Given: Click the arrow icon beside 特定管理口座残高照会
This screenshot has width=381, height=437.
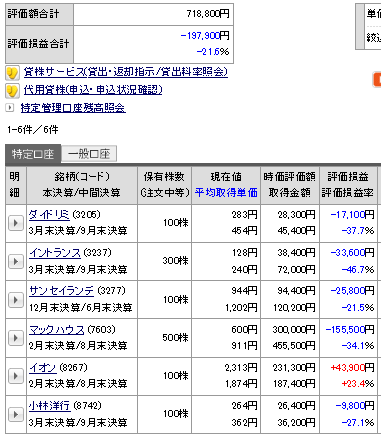Looking at the screenshot, I should (10, 108).
